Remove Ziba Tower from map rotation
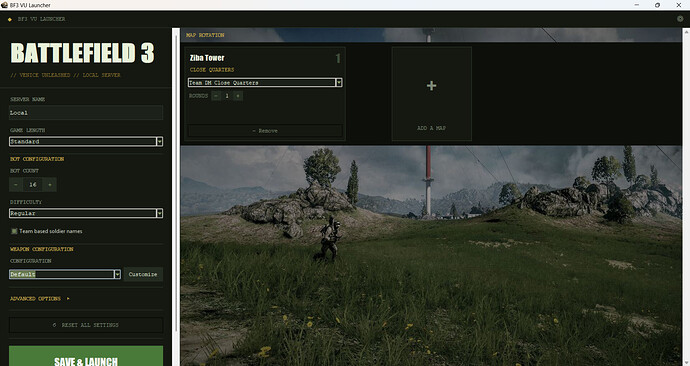This screenshot has width=690, height=366. pyautogui.click(x=265, y=131)
